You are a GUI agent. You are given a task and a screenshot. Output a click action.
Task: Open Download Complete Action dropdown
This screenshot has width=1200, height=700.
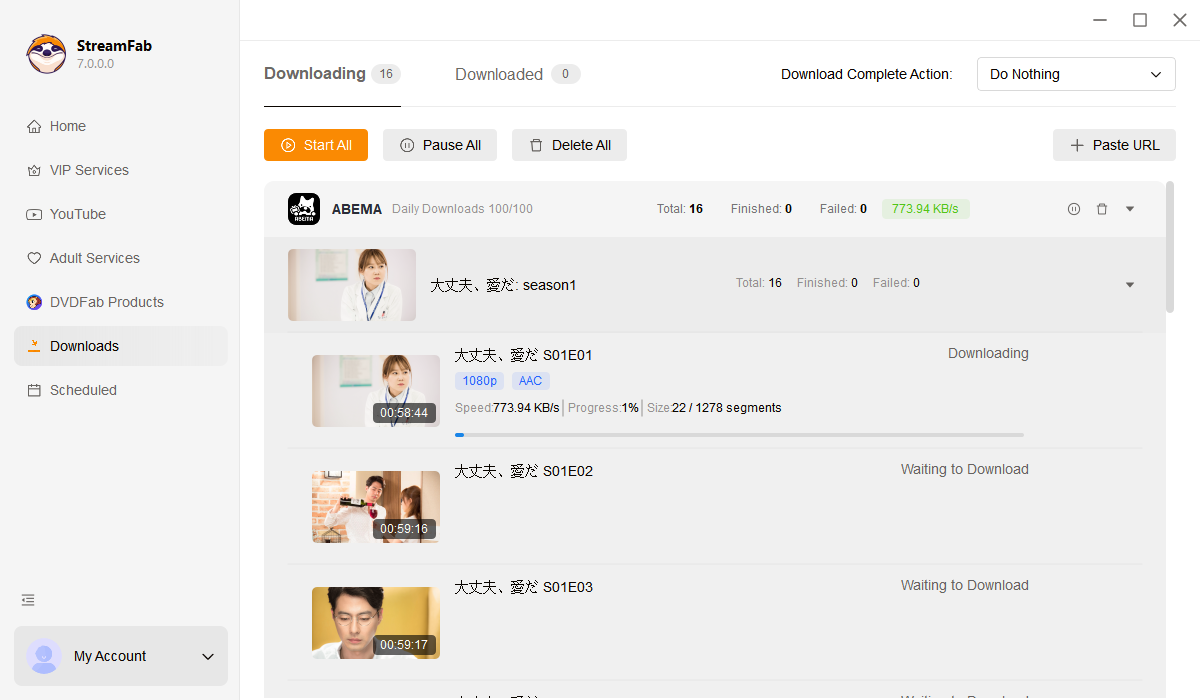pyautogui.click(x=1076, y=74)
